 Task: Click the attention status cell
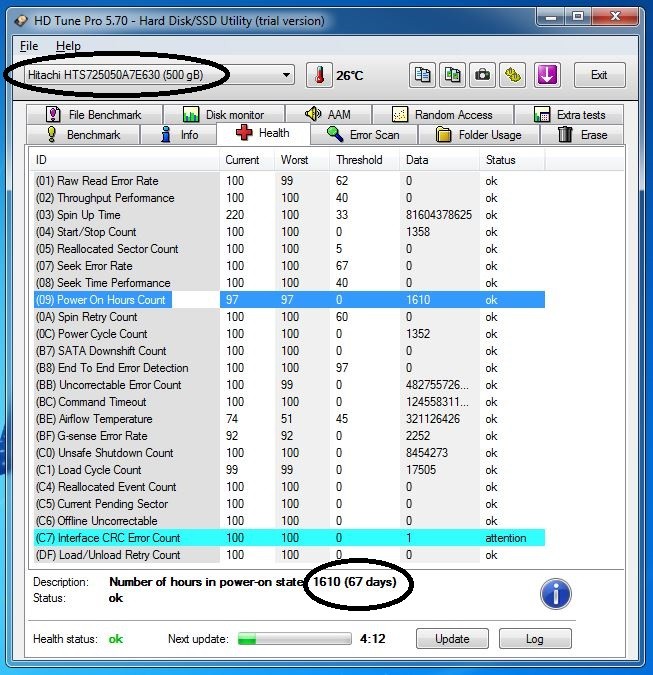(x=506, y=538)
